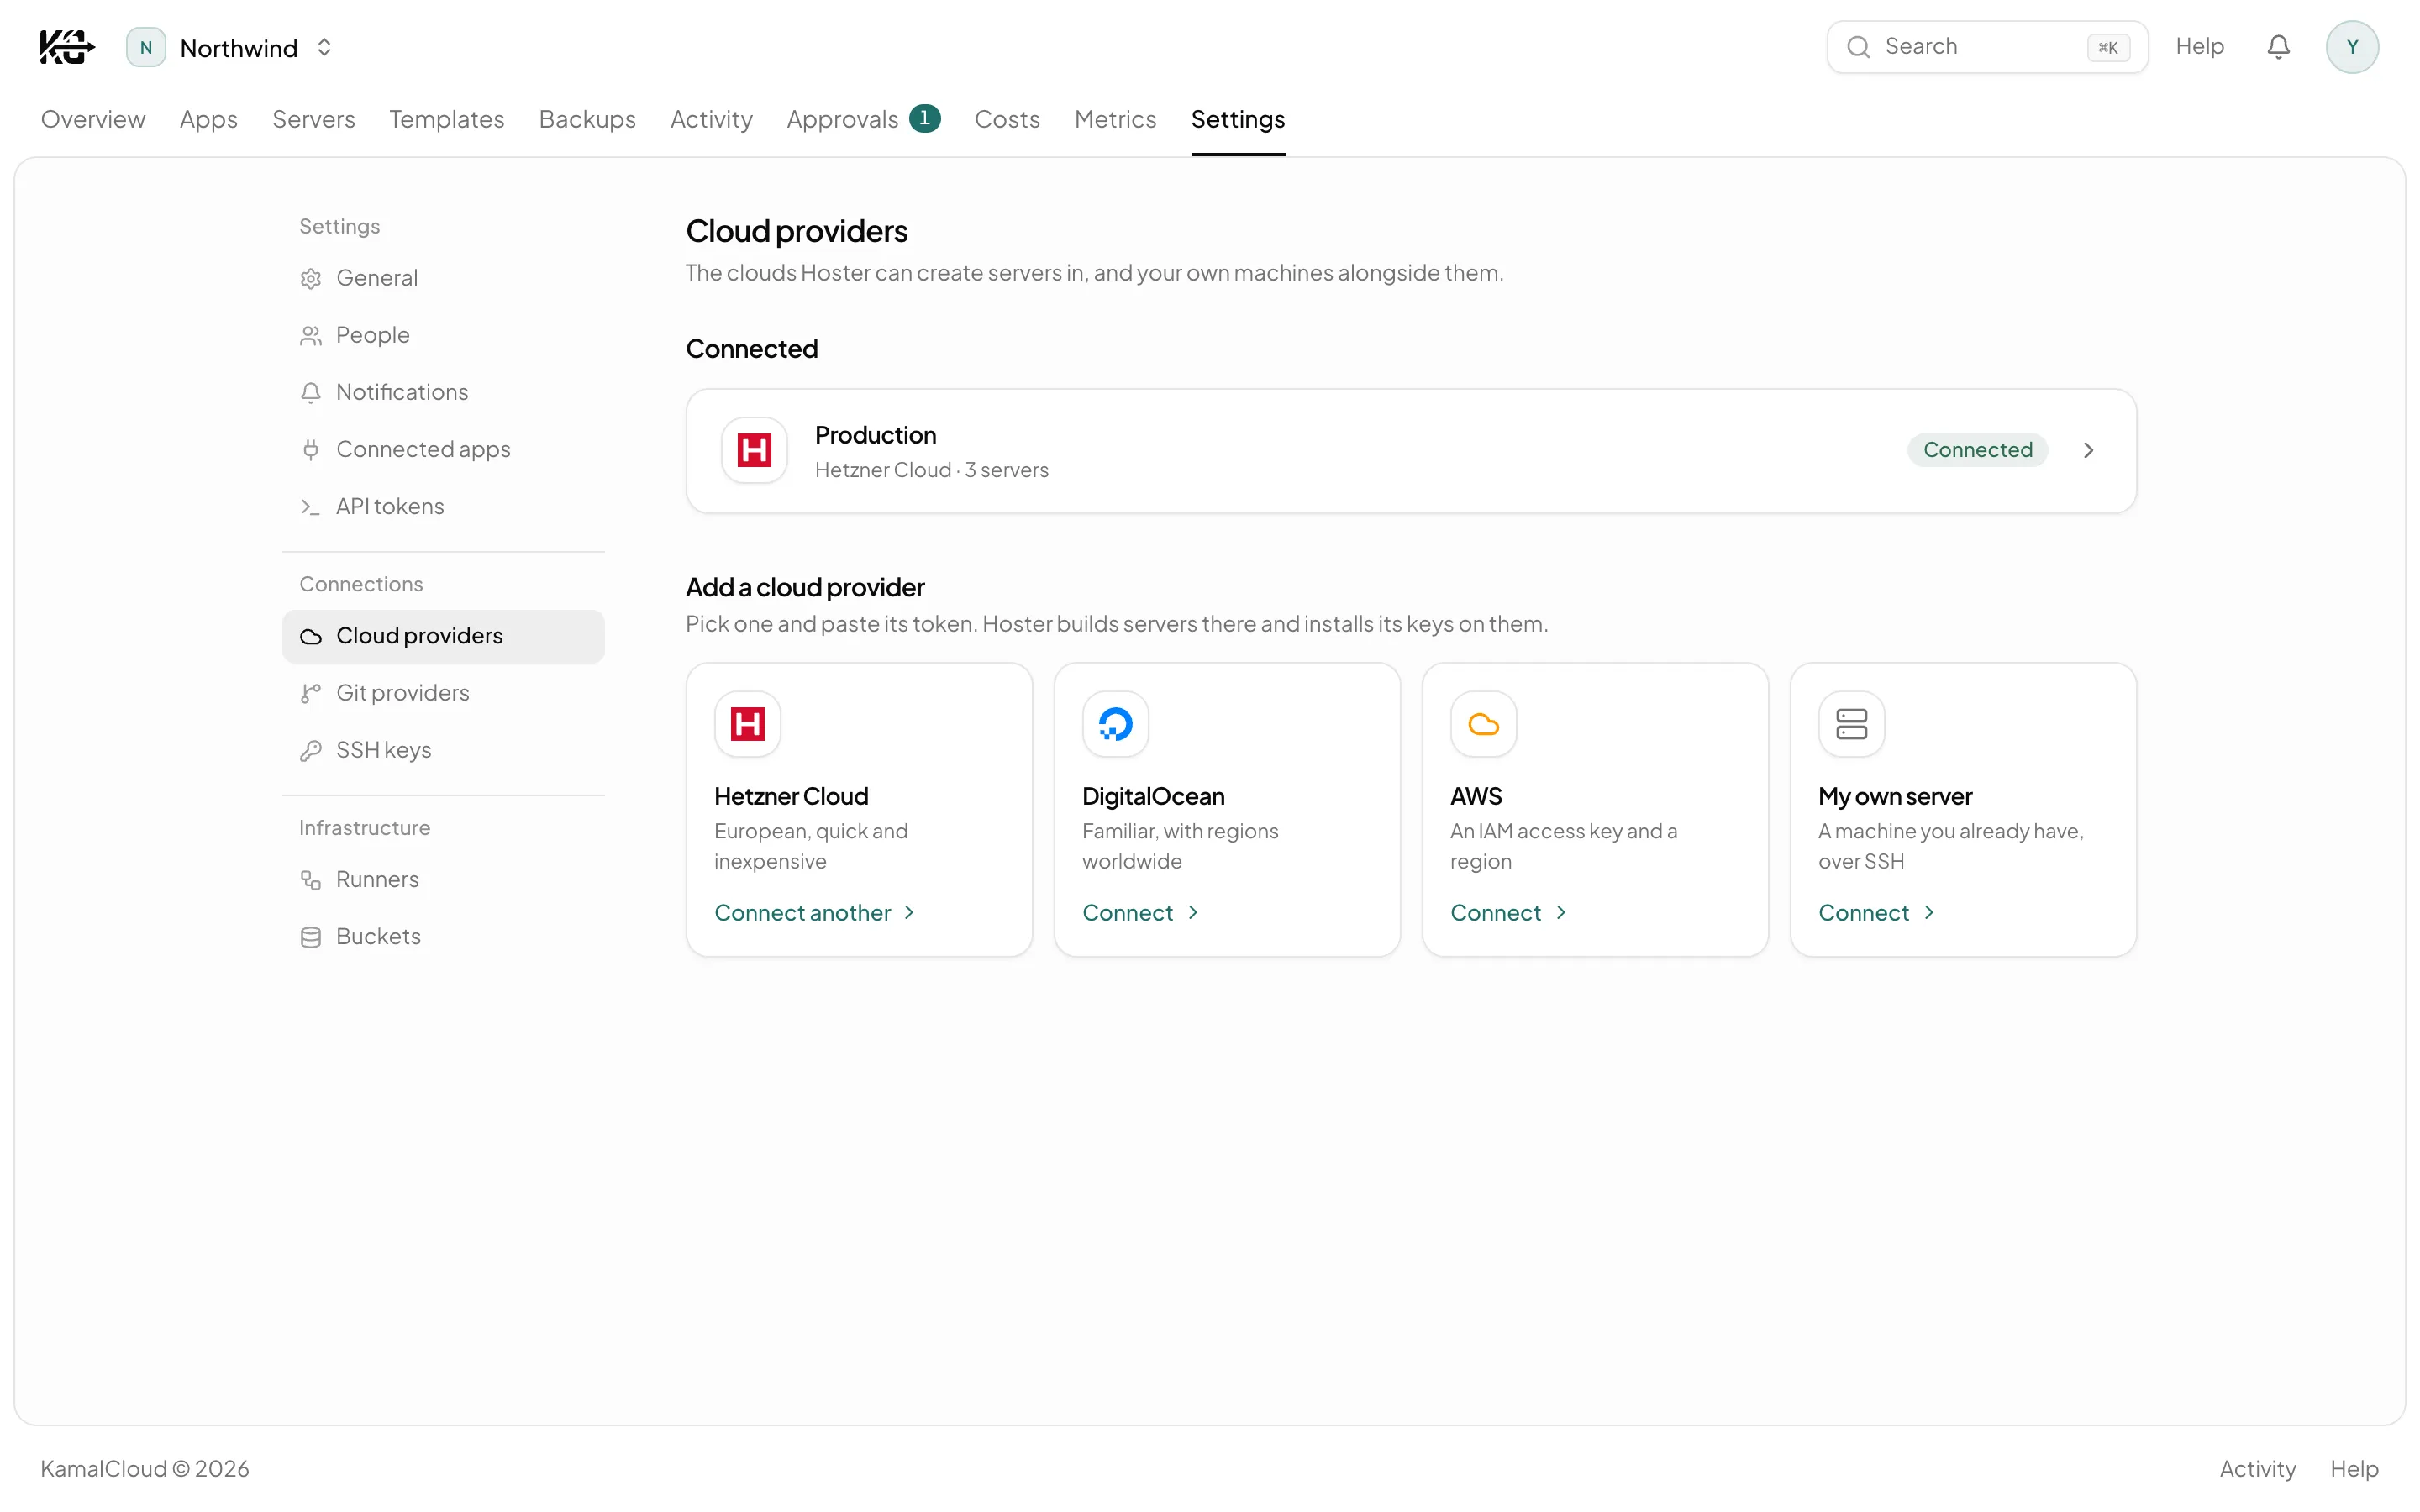
Task: Open Notifications settings in sidebar
Action: (443, 393)
